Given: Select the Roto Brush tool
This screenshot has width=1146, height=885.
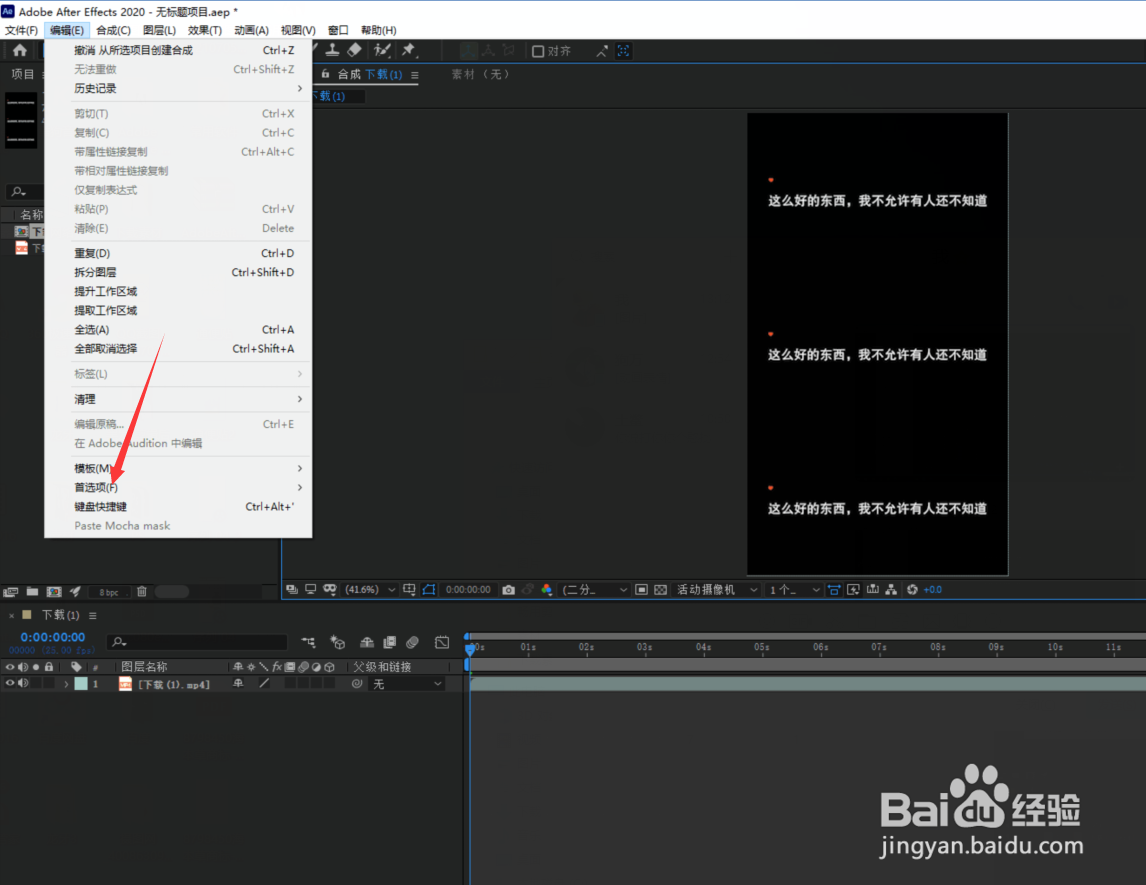Looking at the screenshot, I should point(382,50).
